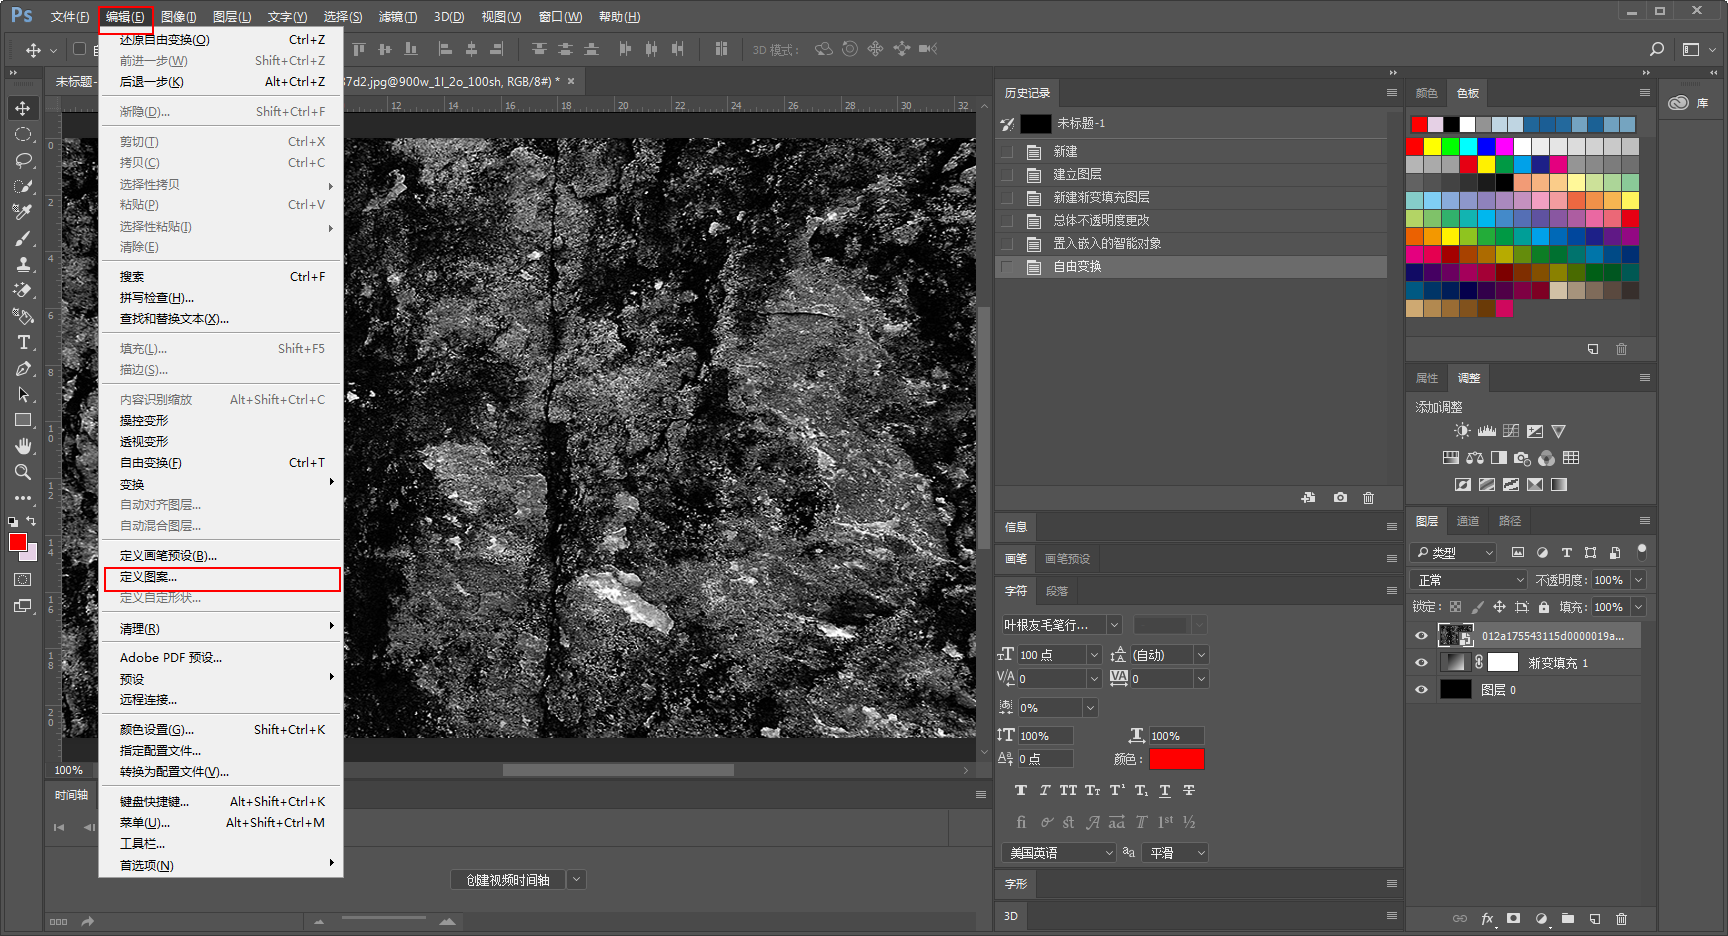Click the 渐变填充 1 layer mask thumbnail
This screenshot has height=936, width=1728.
pyautogui.click(x=1503, y=662)
